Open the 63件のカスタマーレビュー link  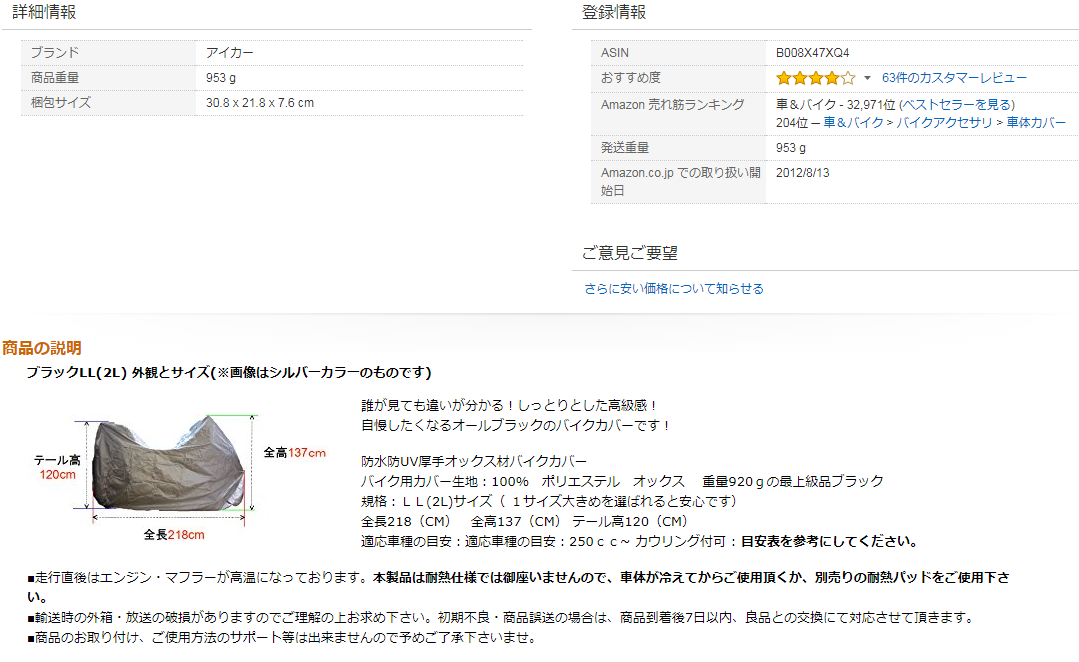click(x=954, y=78)
